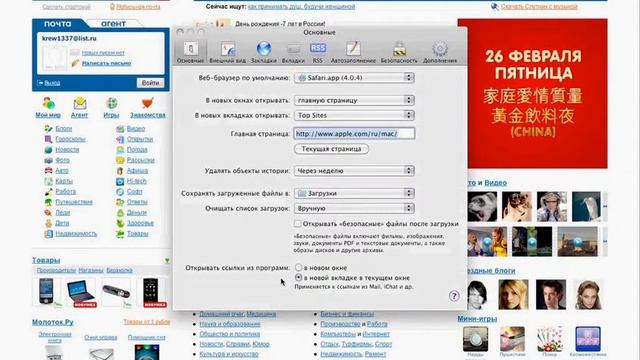Click the Выход link
This screenshot has width=640, height=360.
(52, 83)
